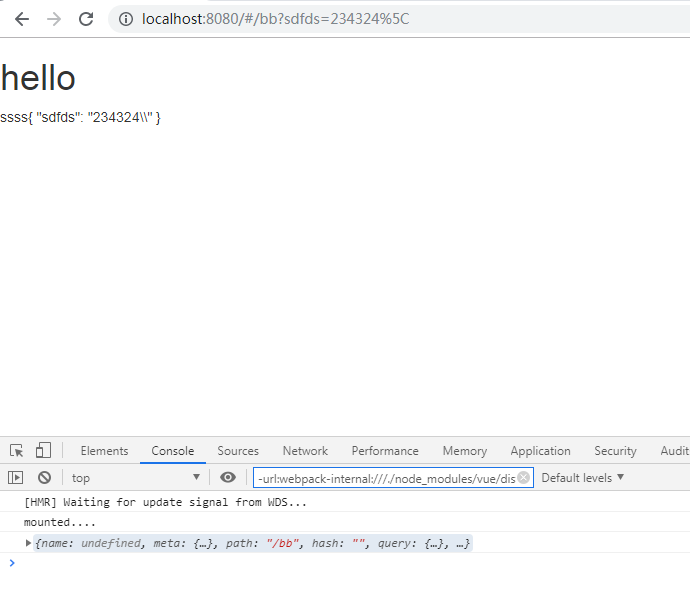
Task: Click the browser forward arrow
Action: (54, 19)
